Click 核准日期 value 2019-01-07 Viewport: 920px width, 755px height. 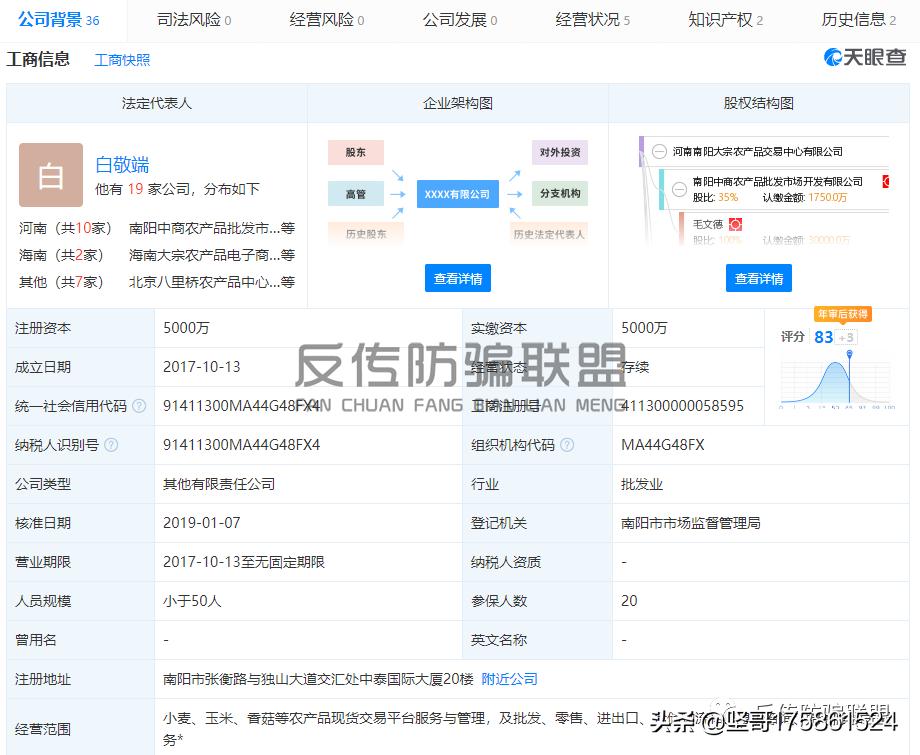(202, 523)
